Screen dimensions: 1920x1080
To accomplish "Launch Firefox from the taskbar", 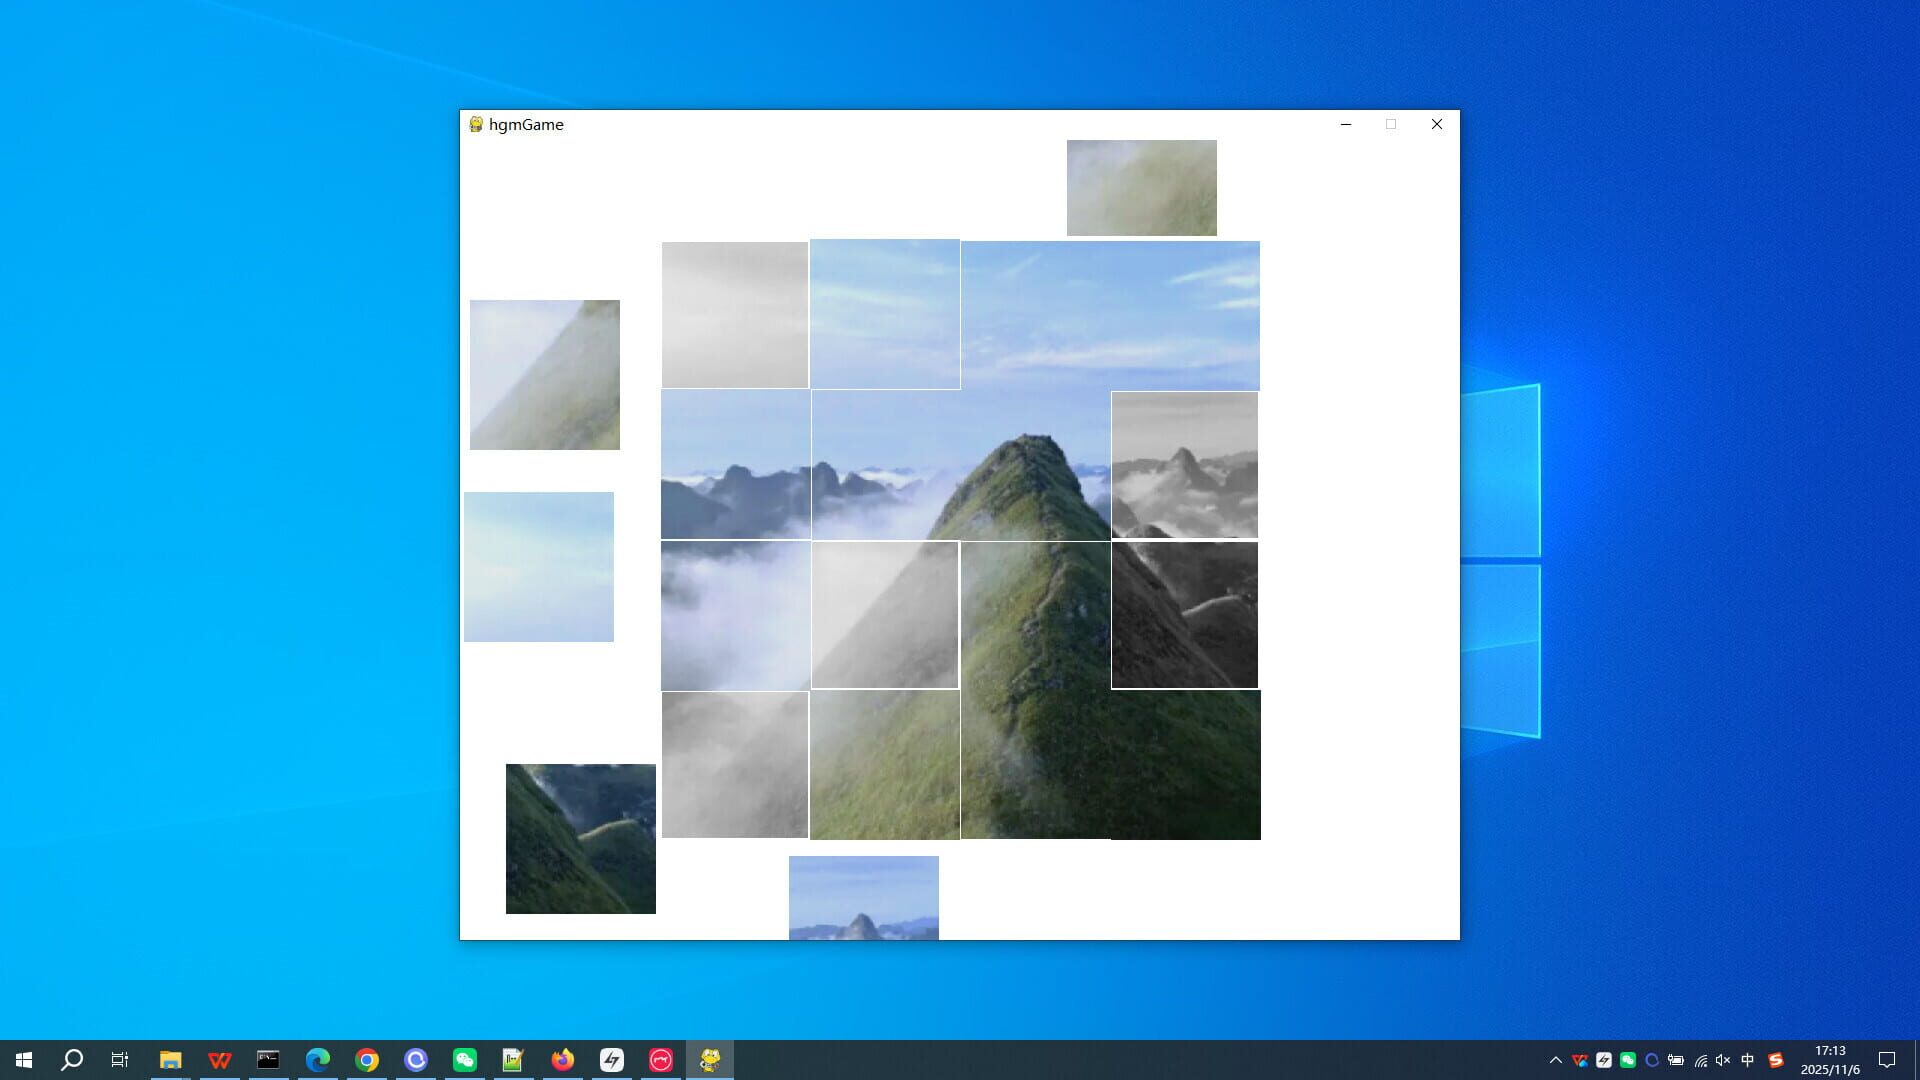I will [x=563, y=1060].
